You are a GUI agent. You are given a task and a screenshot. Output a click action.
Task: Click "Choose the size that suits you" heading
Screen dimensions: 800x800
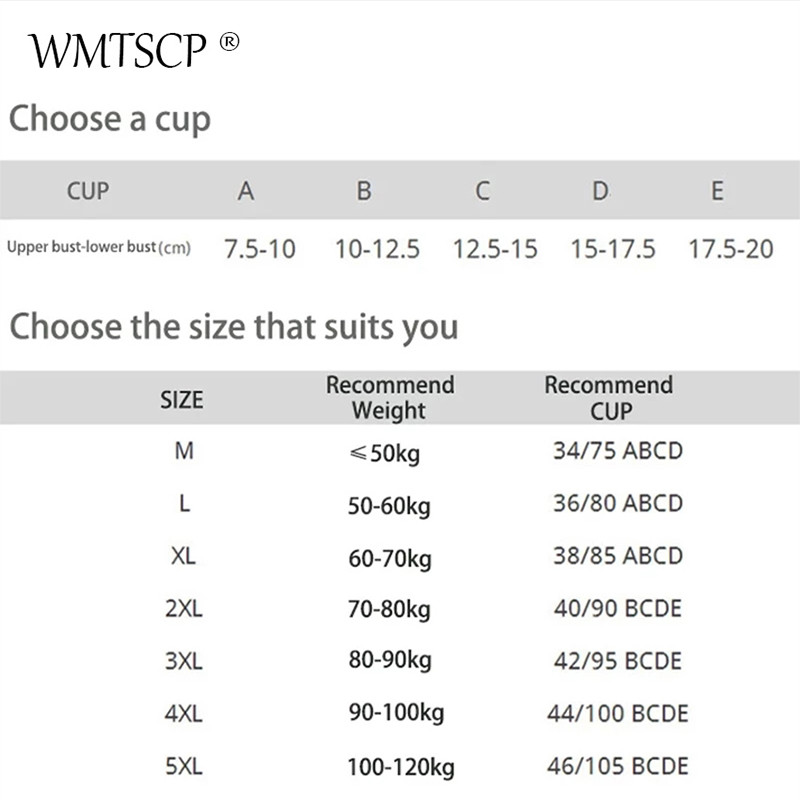point(233,327)
